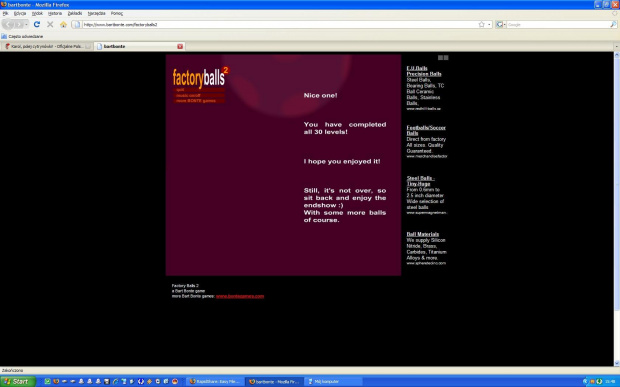Click the more BONTE games button
620x387 pixels.
(200, 101)
